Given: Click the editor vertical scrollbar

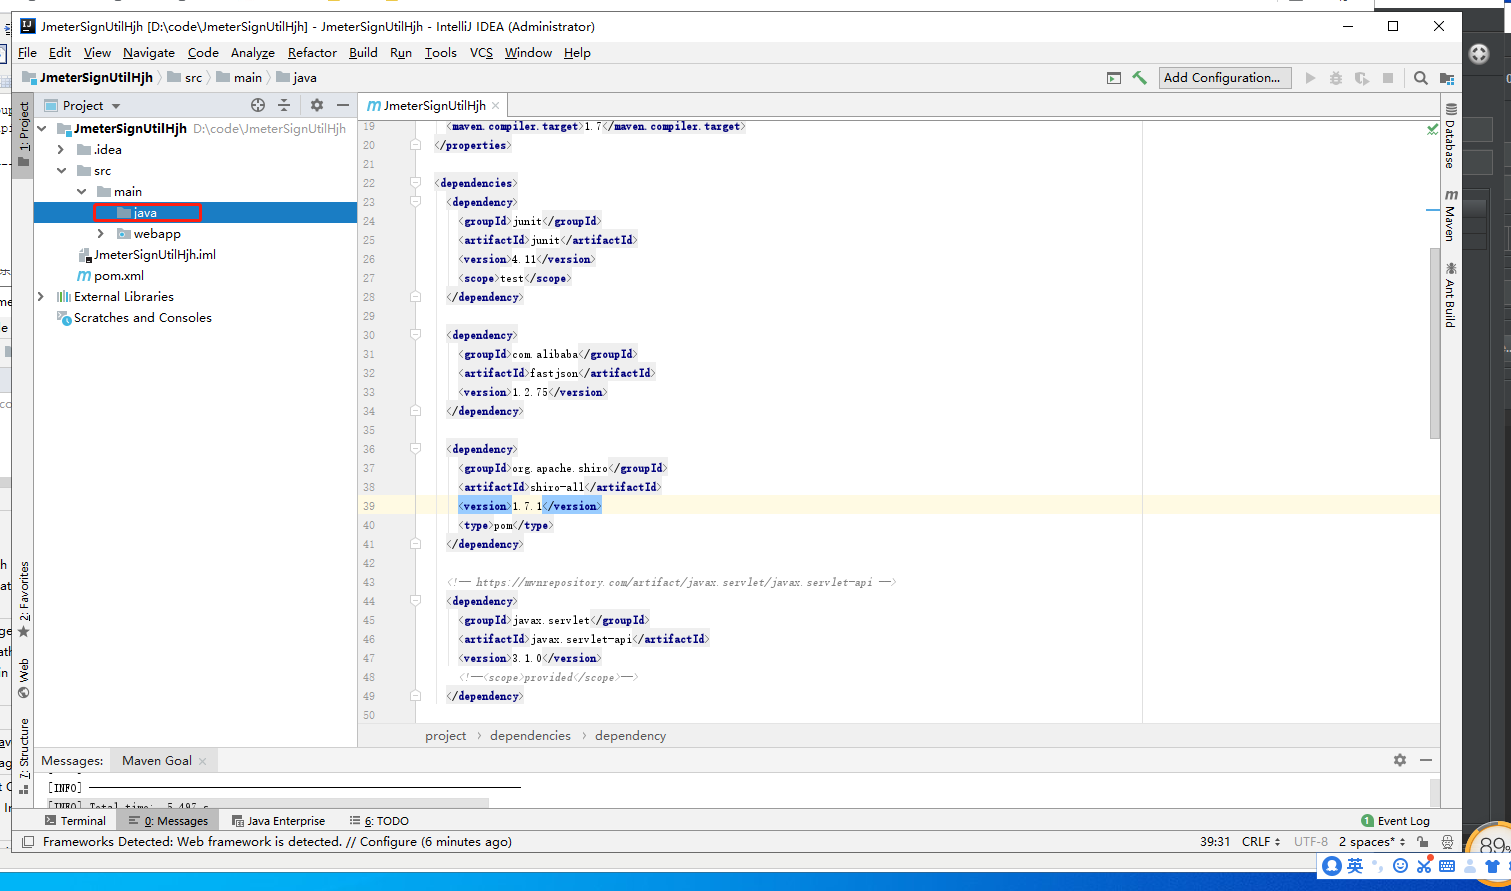Looking at the screenshot, I should [1435, 343].
